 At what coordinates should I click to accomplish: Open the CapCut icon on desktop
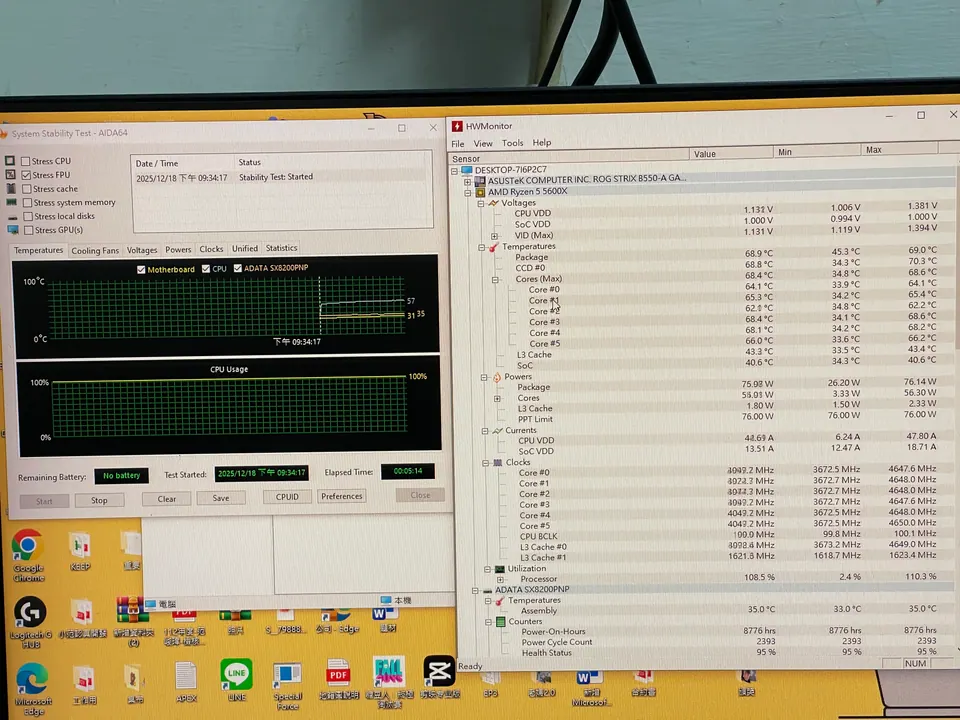pos(439,677)
